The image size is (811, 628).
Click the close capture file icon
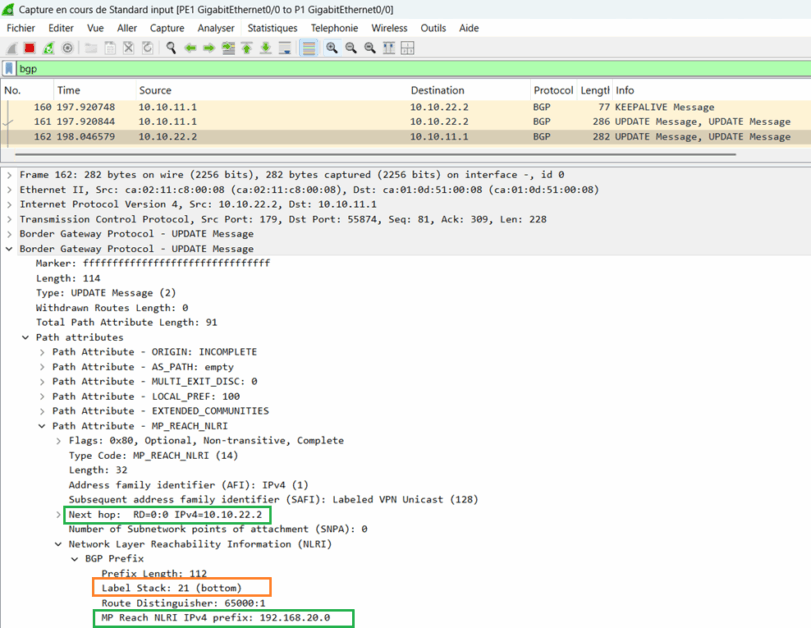tap(129, 48)
